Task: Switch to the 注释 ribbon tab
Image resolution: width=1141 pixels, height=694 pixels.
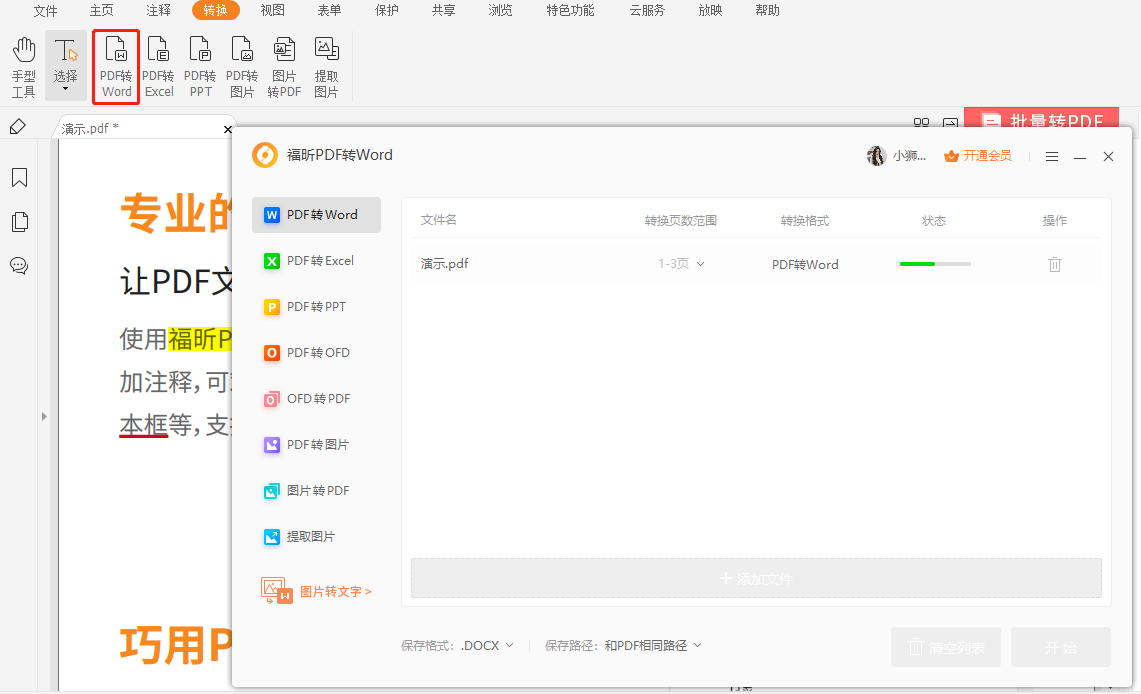Action: pyautogui.click(x=158, y=10)
